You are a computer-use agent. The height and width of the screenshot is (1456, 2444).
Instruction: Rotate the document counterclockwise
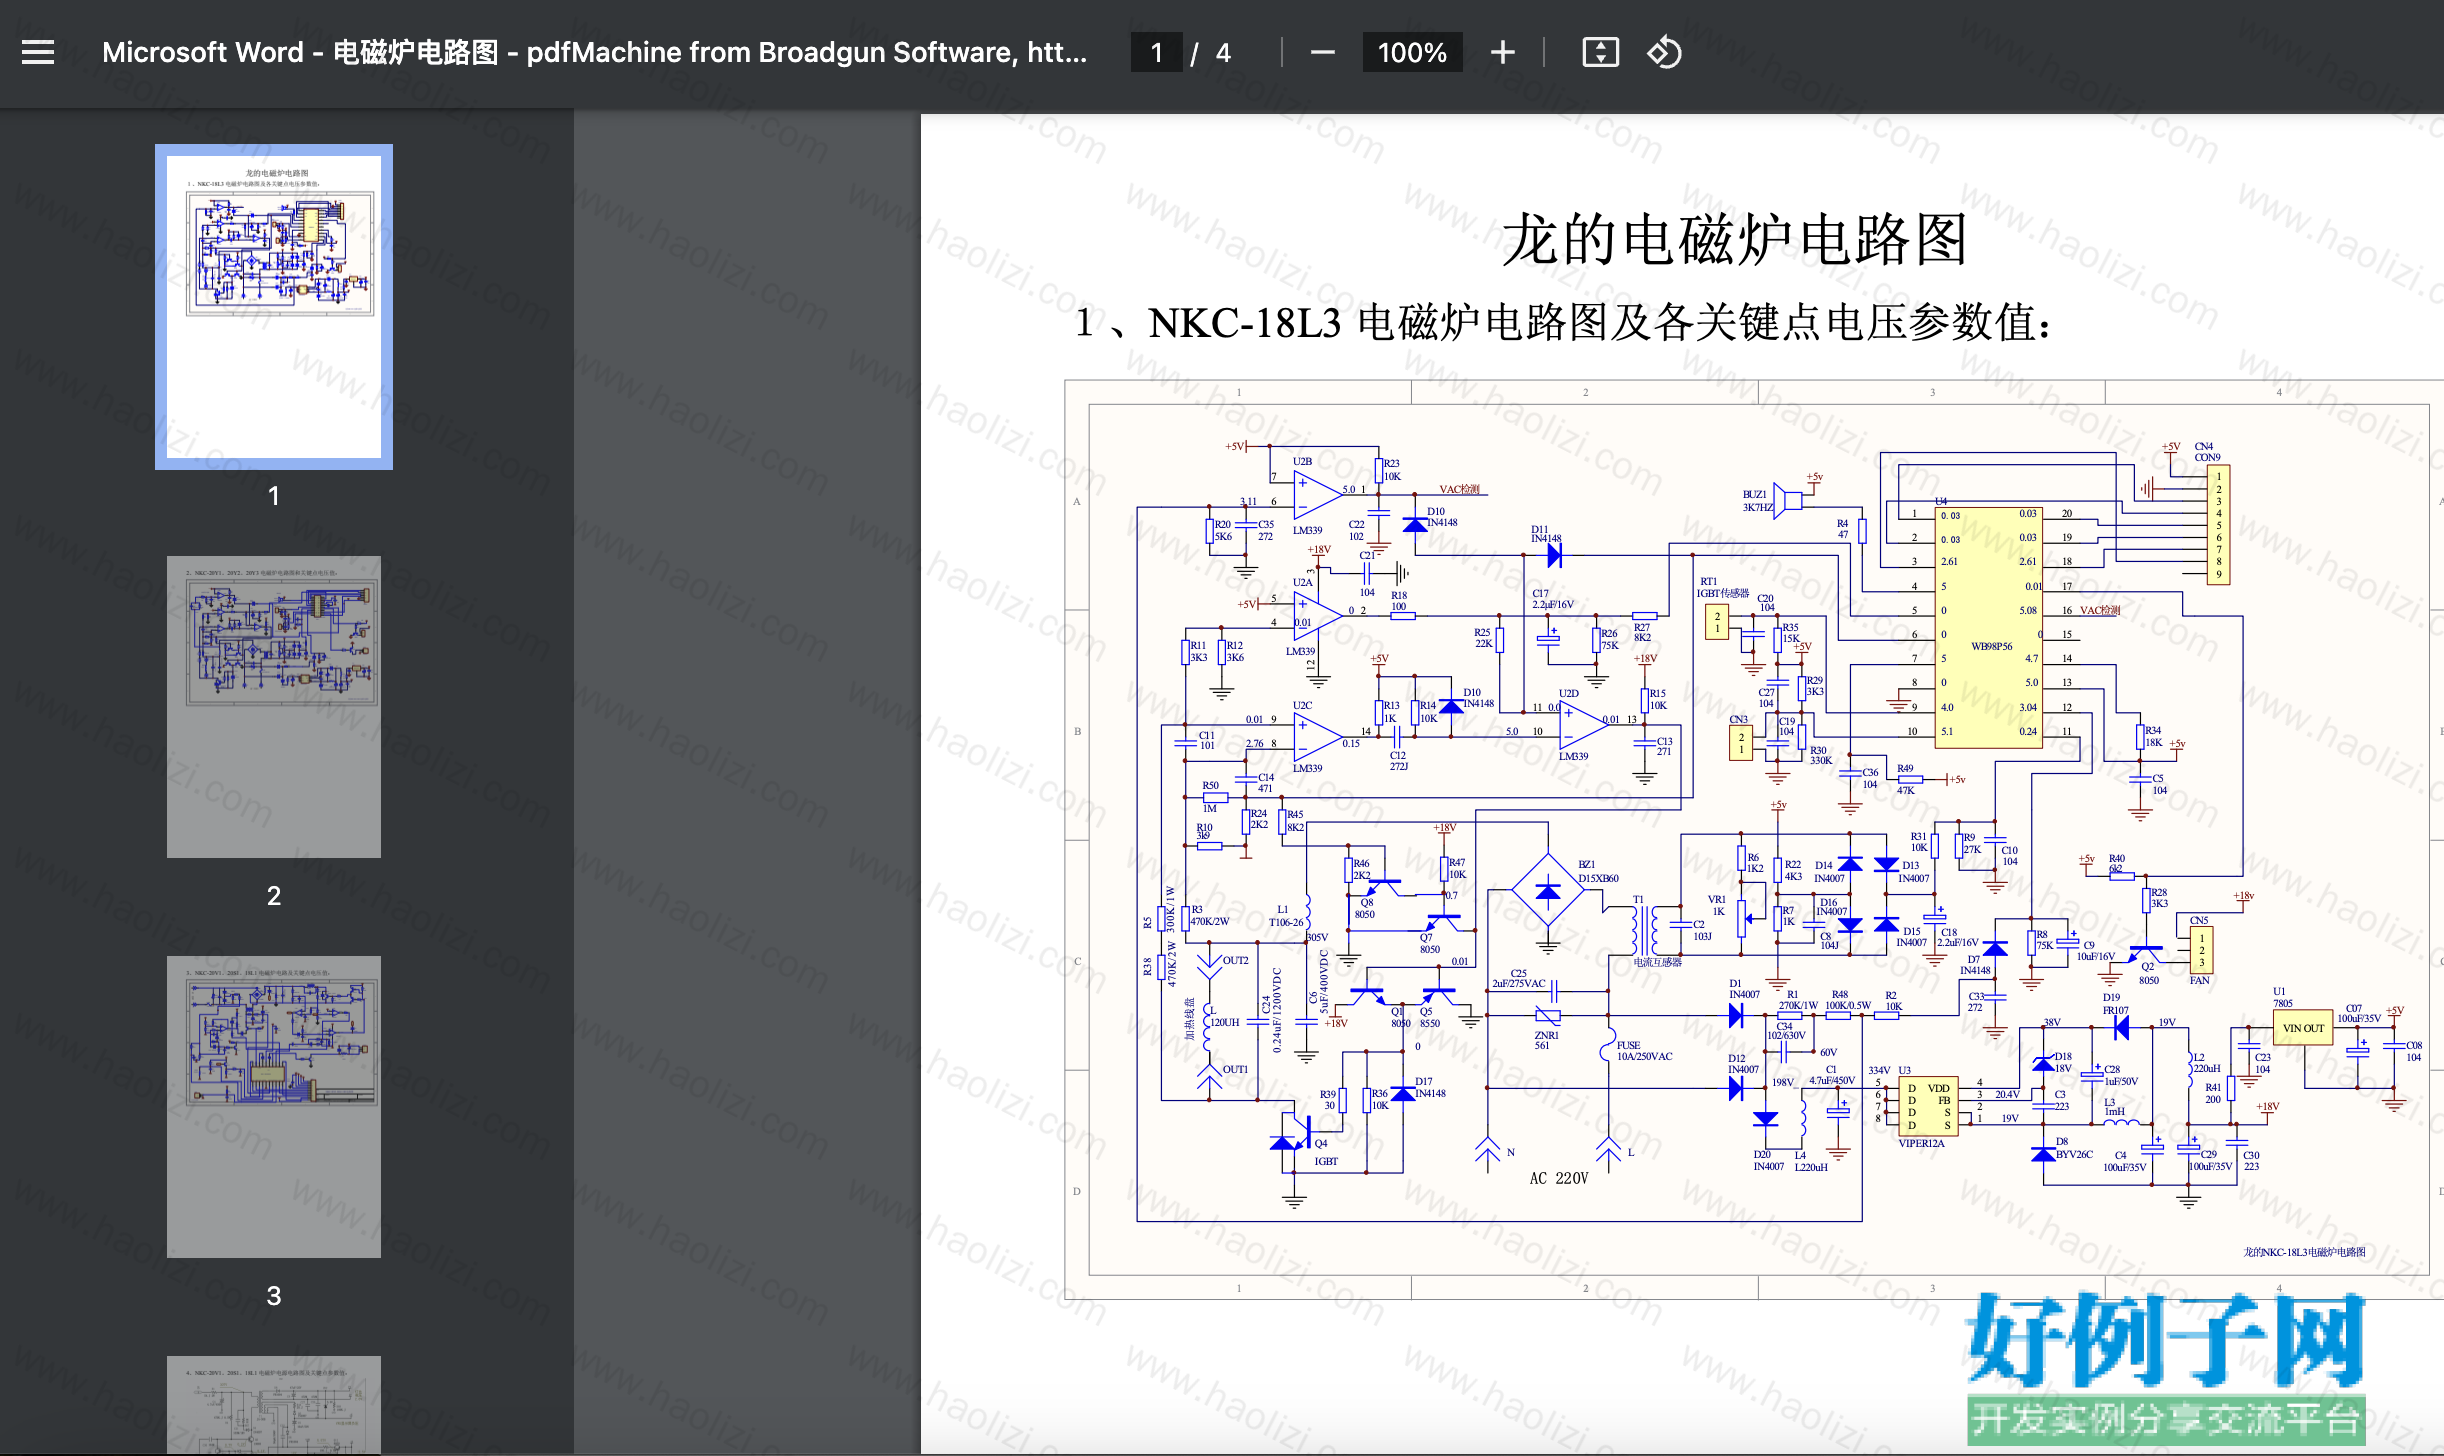pos(1664,52)
